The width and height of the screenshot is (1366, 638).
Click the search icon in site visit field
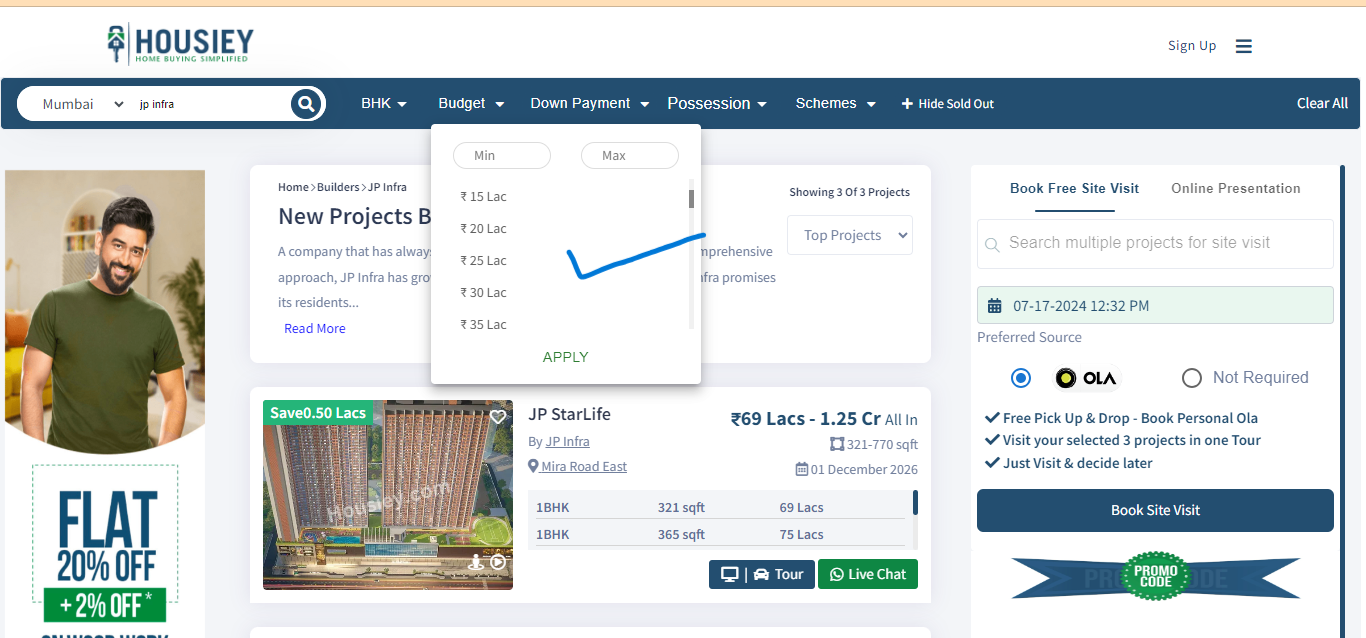pos(992,244)
